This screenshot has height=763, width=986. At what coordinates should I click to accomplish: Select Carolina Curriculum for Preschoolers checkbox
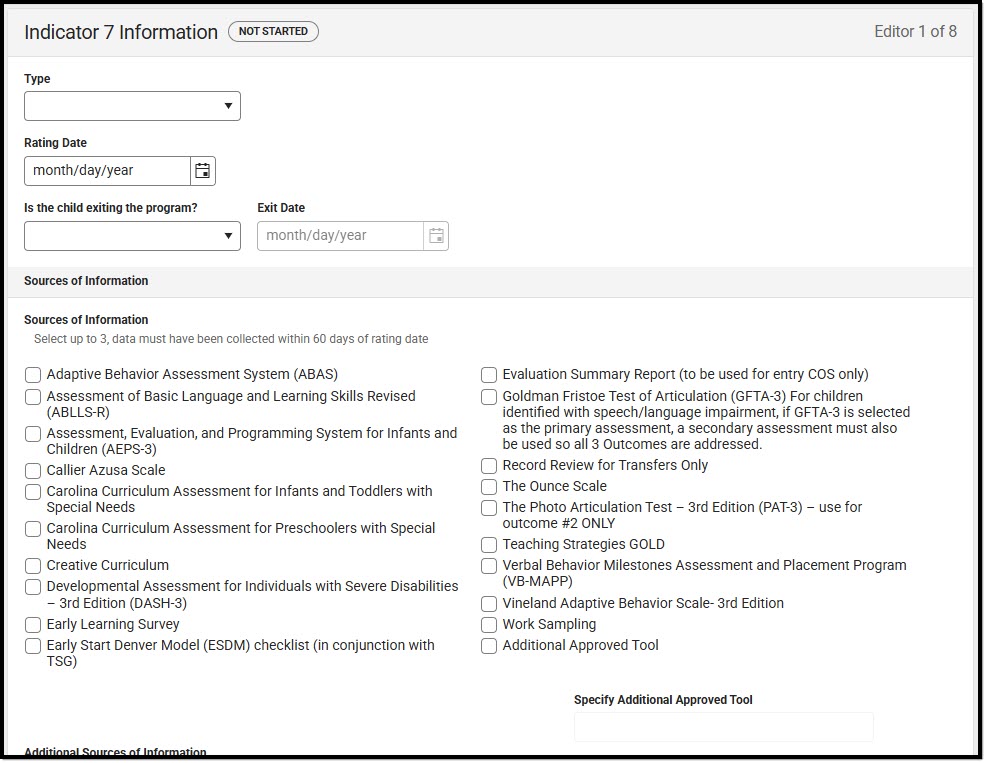(33, 529)
